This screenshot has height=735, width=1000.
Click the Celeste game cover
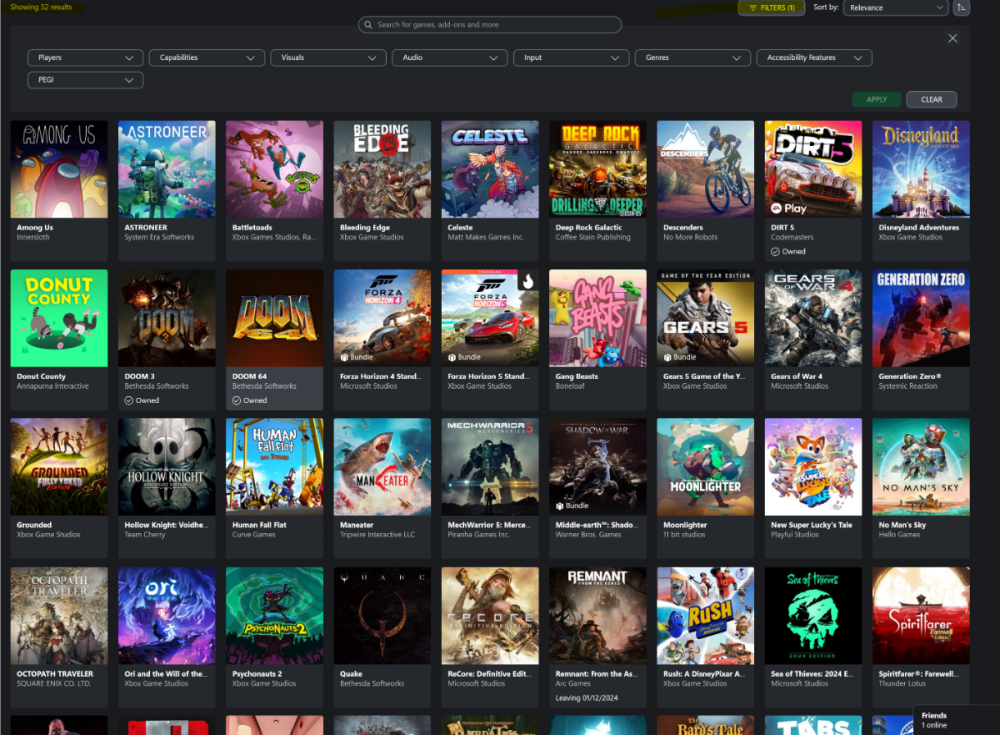tap(490, 169)
